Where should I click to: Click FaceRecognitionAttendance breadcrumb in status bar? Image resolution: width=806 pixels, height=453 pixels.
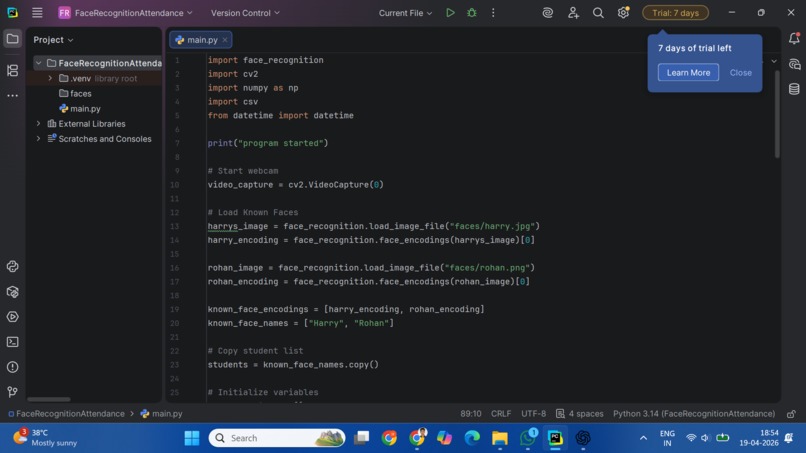coord(66,414)
